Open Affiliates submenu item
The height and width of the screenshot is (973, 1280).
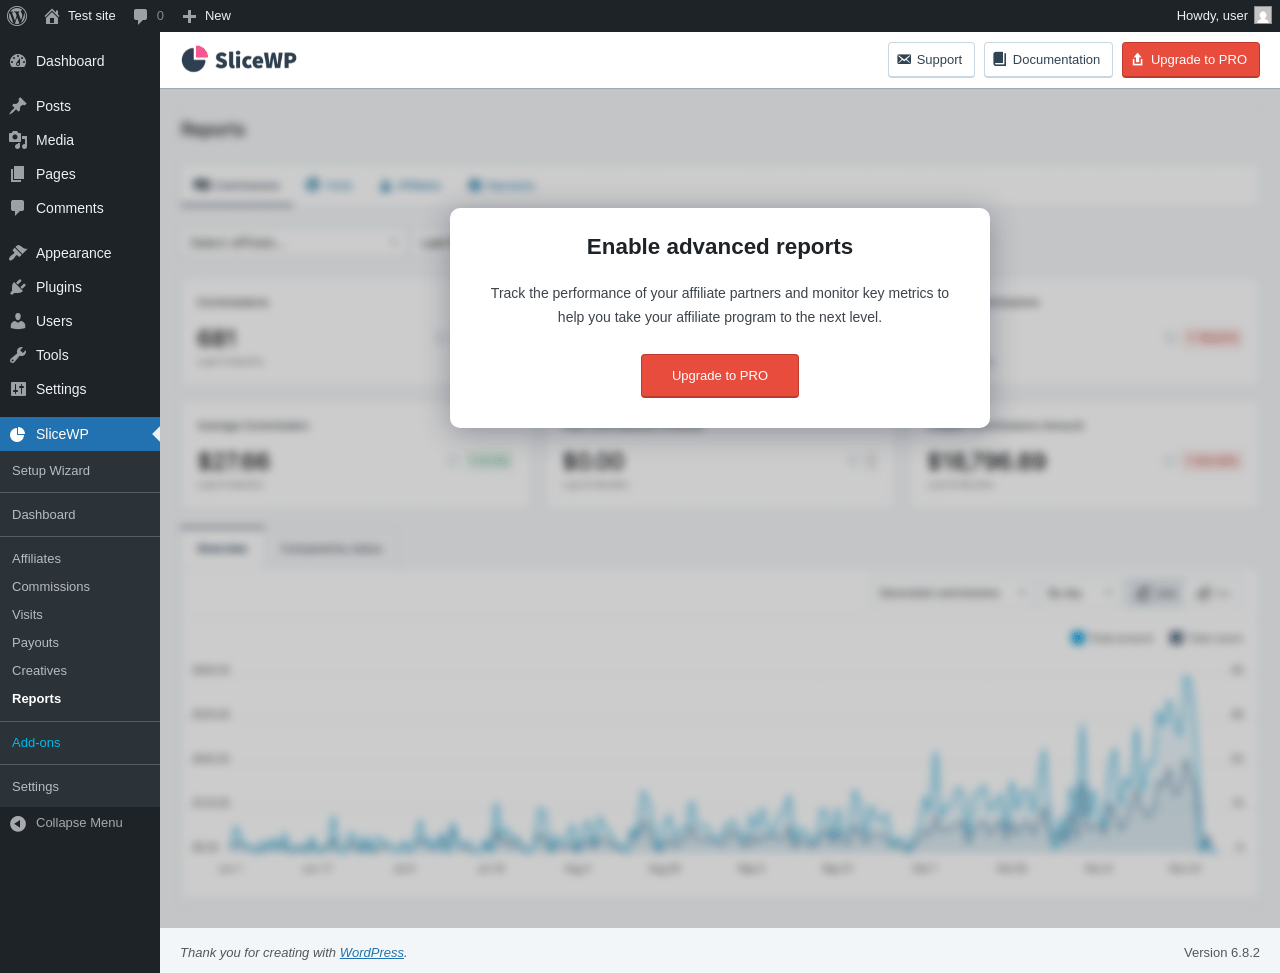[80, 559]
